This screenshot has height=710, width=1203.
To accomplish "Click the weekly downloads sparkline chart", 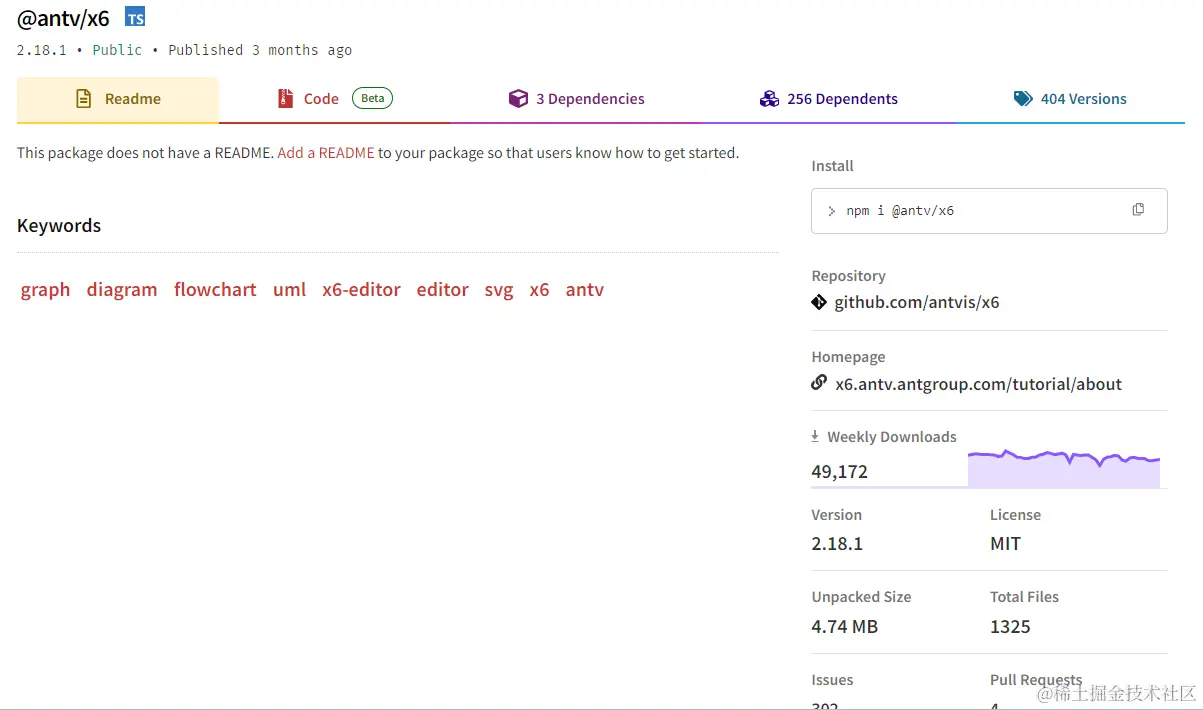I will [x=1064, y=469].
